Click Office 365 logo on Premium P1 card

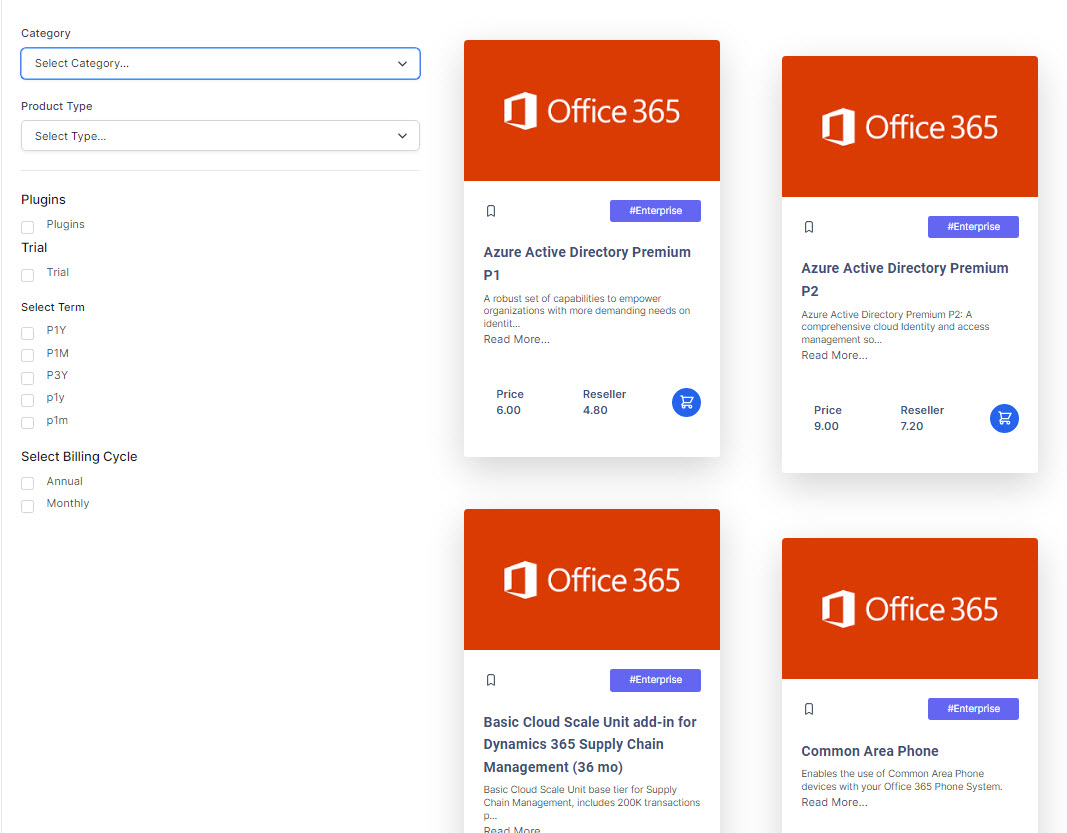tap(591, 111)
